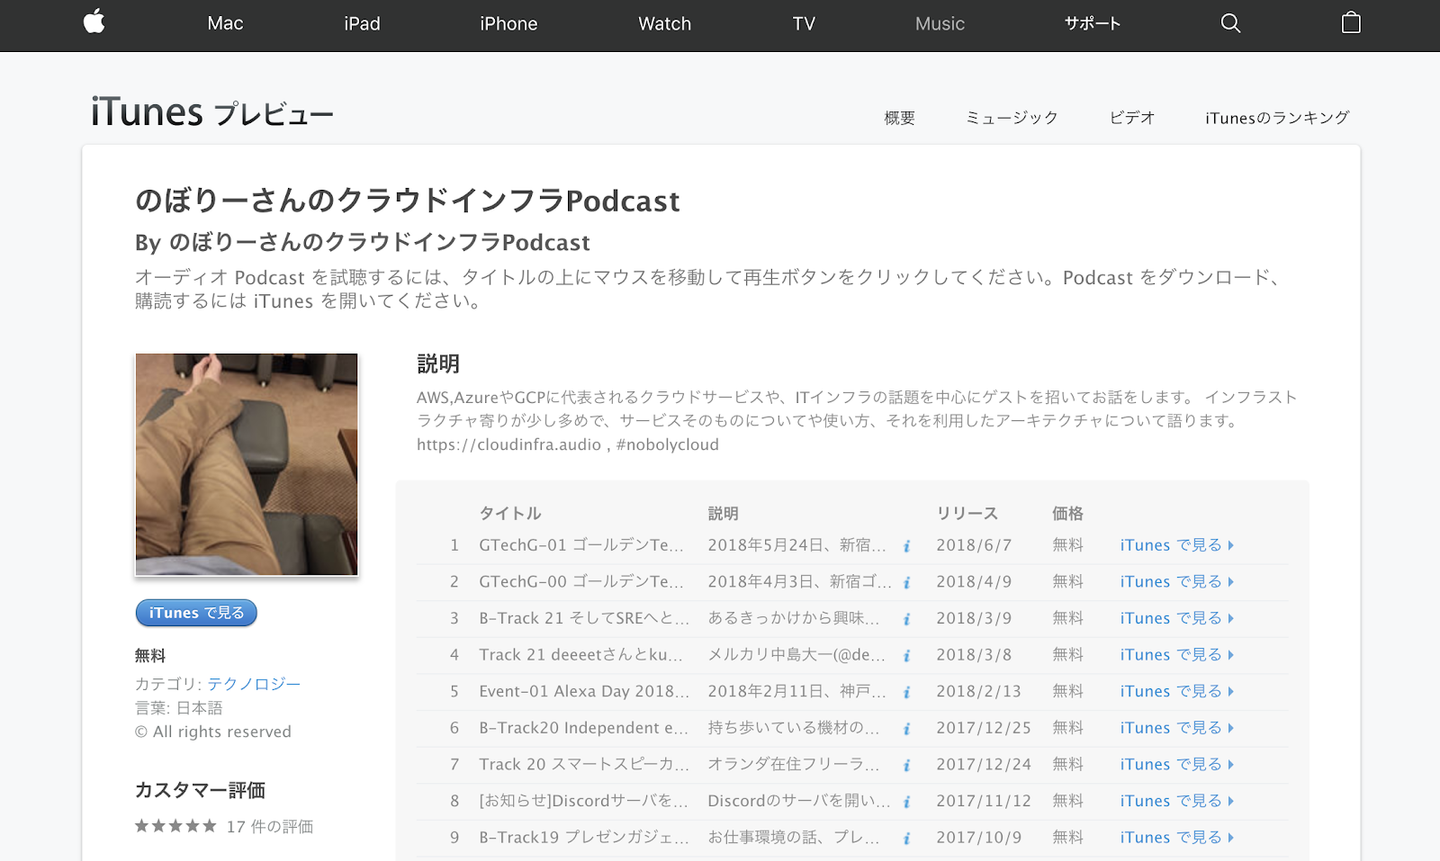Show info icon for Discord announcement episode

[x=907, y=801]
